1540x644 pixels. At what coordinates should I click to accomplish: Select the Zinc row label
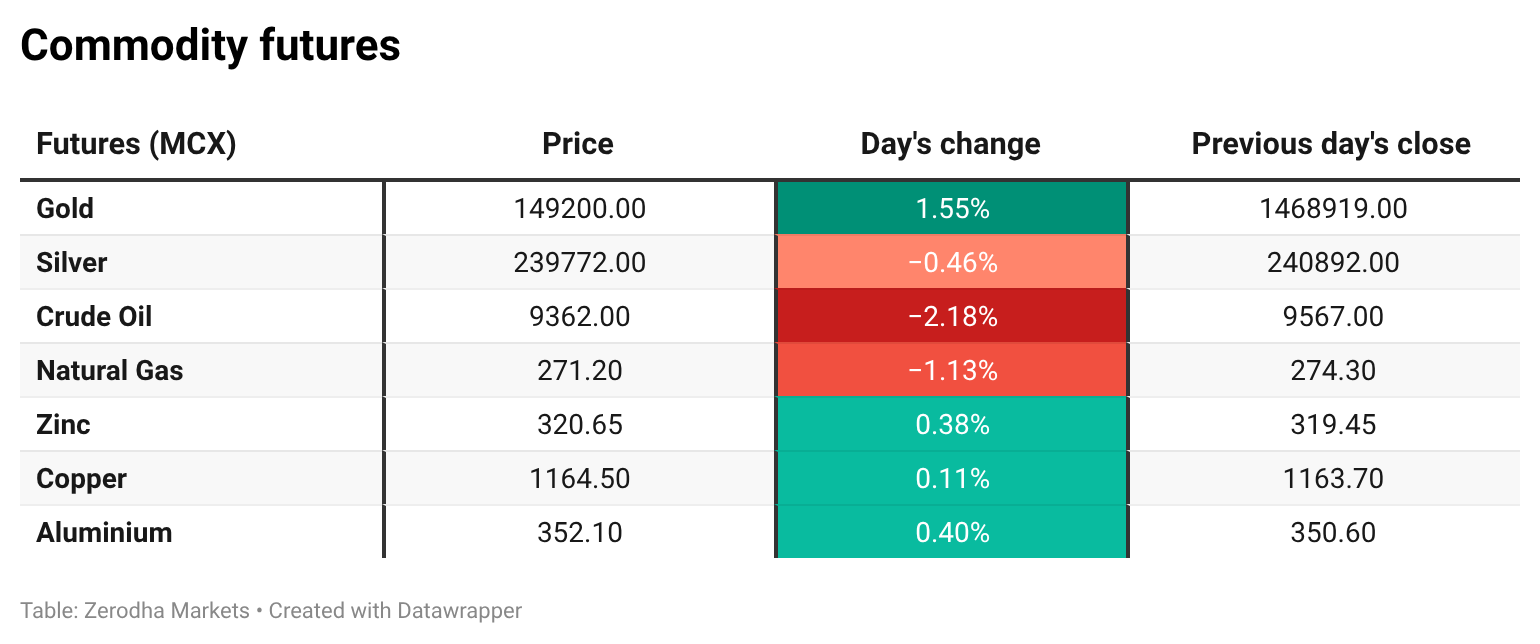coord(63,424)
